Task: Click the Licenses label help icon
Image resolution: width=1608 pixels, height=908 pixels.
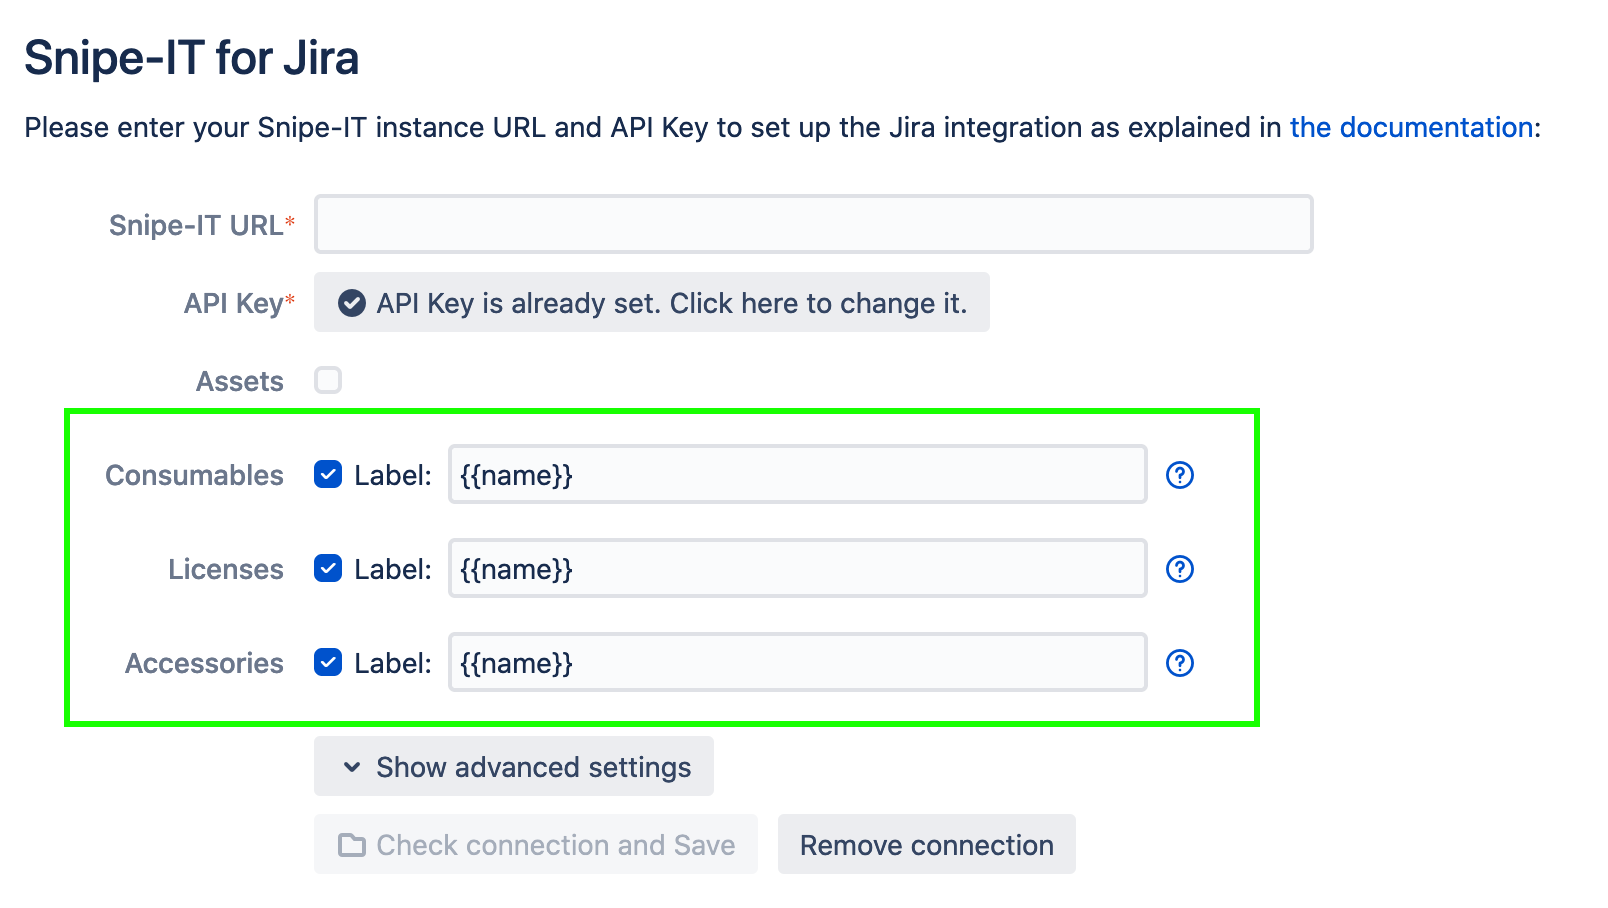Action: pos(1180,569)
